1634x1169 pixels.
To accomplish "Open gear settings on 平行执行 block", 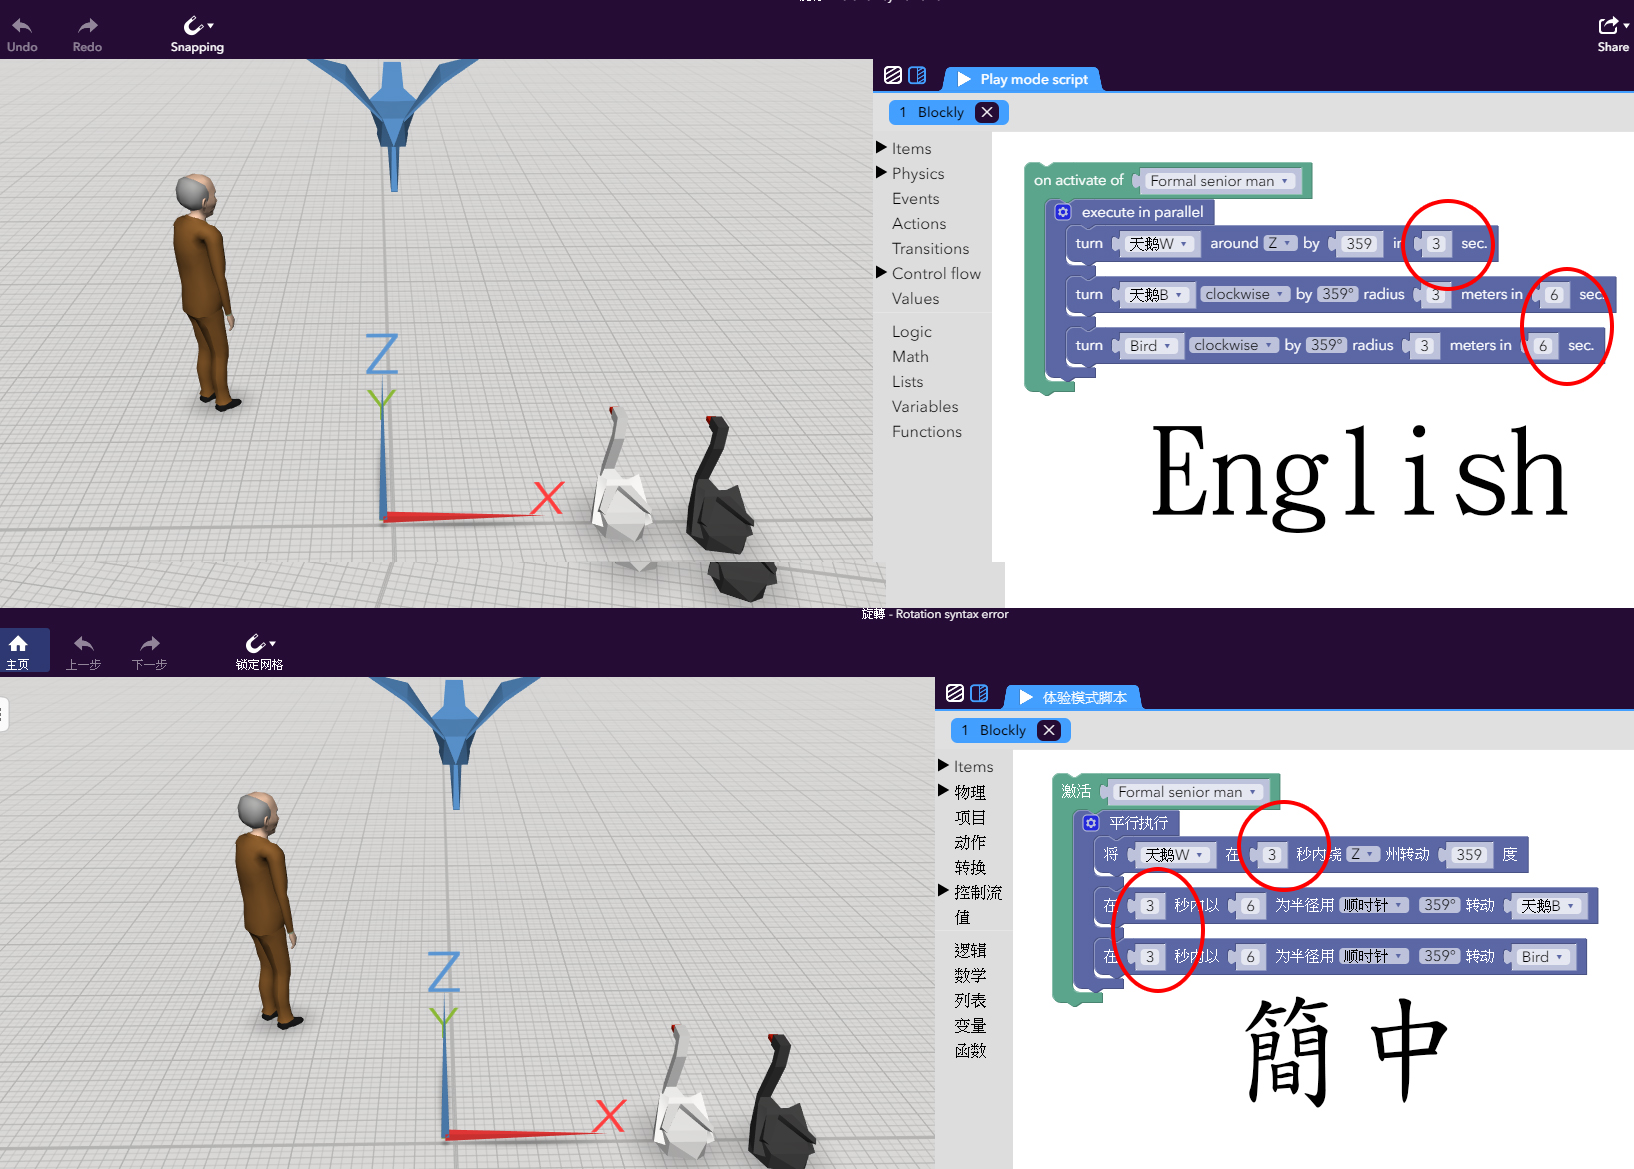I will coord(1091,823).
